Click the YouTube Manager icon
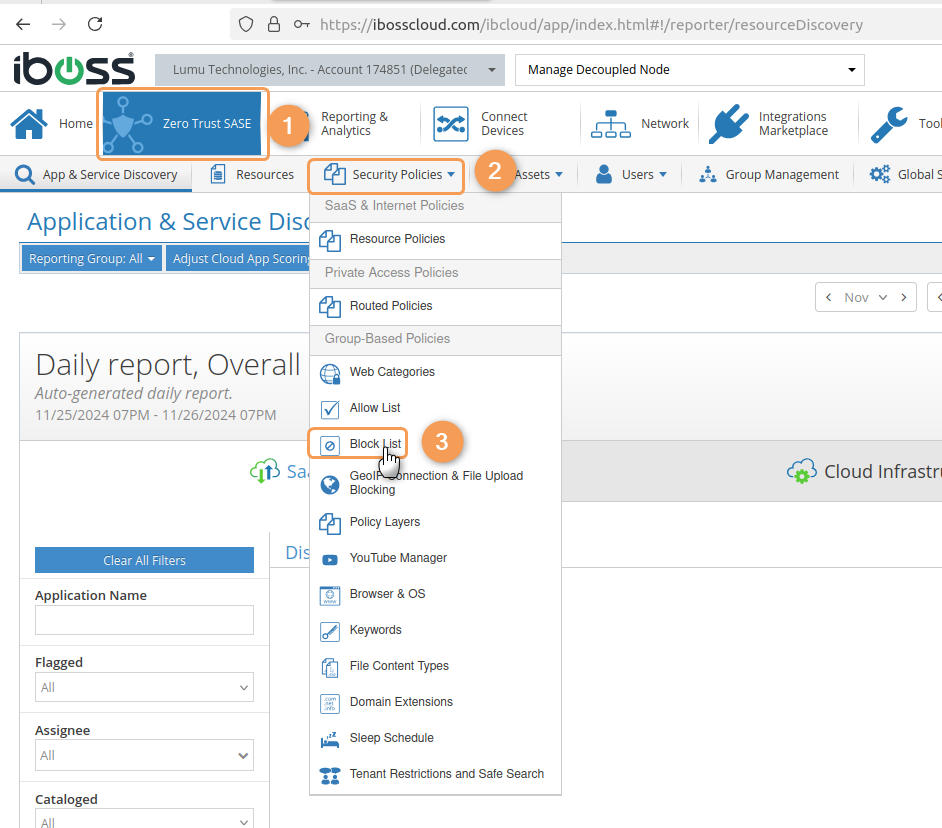The image size is (942, 828). tap(330, 559)
